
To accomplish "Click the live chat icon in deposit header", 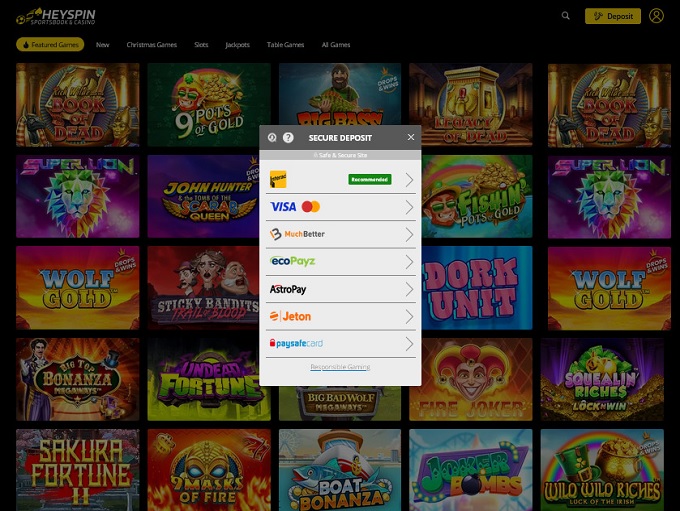I will tap(273, 137).
